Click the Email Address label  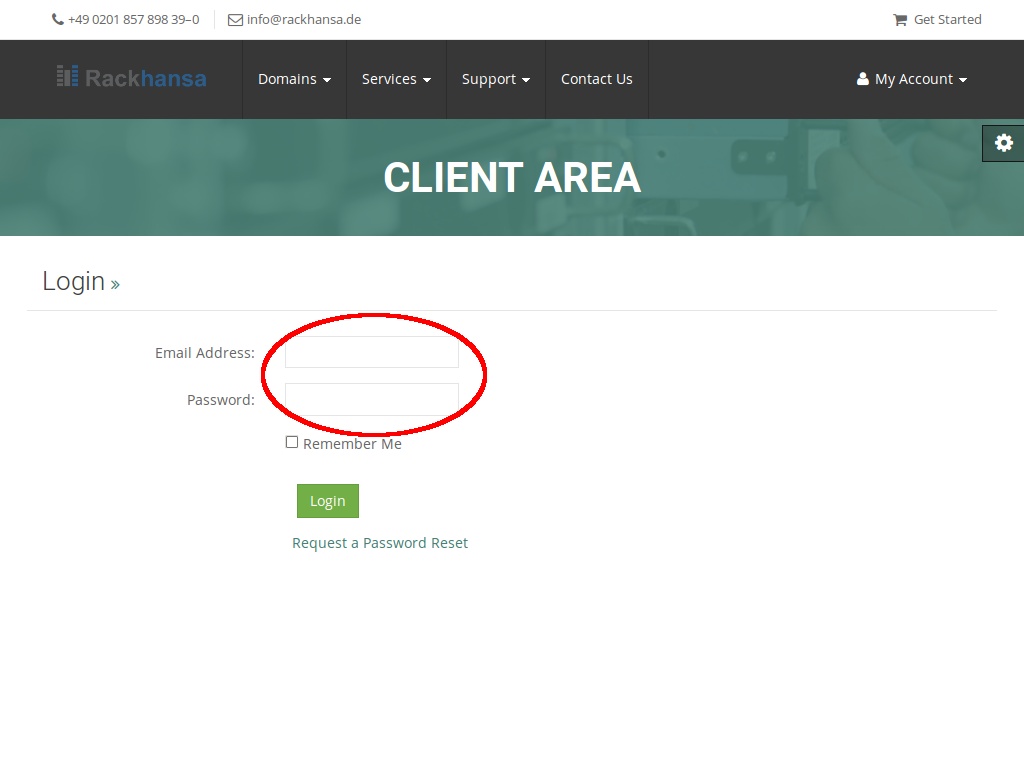coord(205,353)
